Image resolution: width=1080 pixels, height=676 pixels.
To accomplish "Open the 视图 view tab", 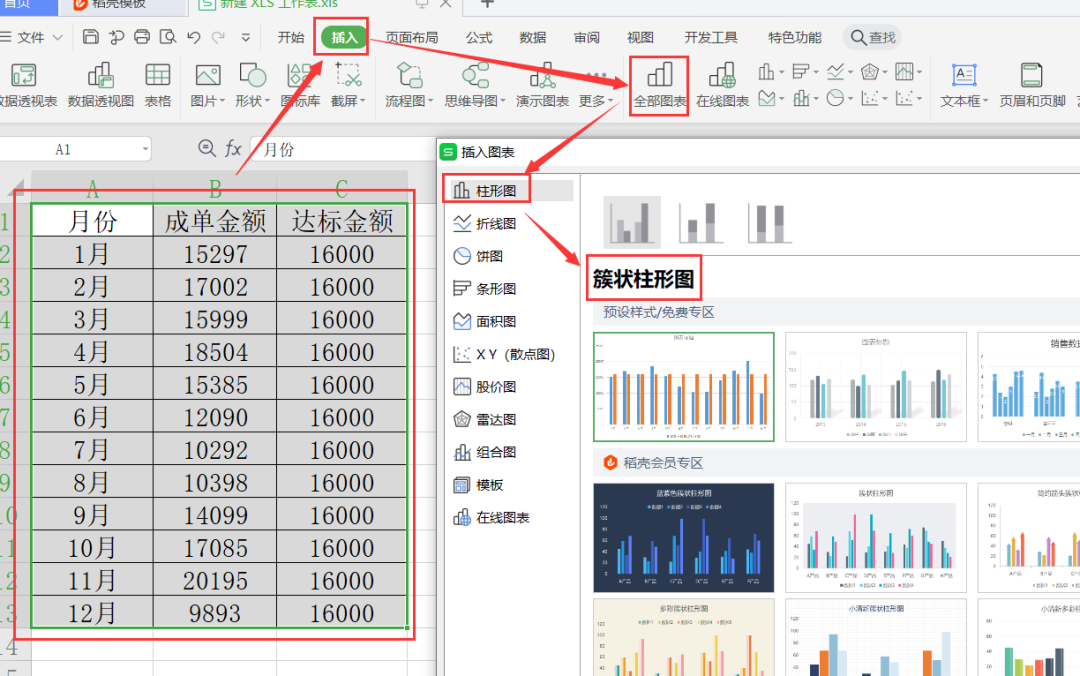I will pos(640,37).
